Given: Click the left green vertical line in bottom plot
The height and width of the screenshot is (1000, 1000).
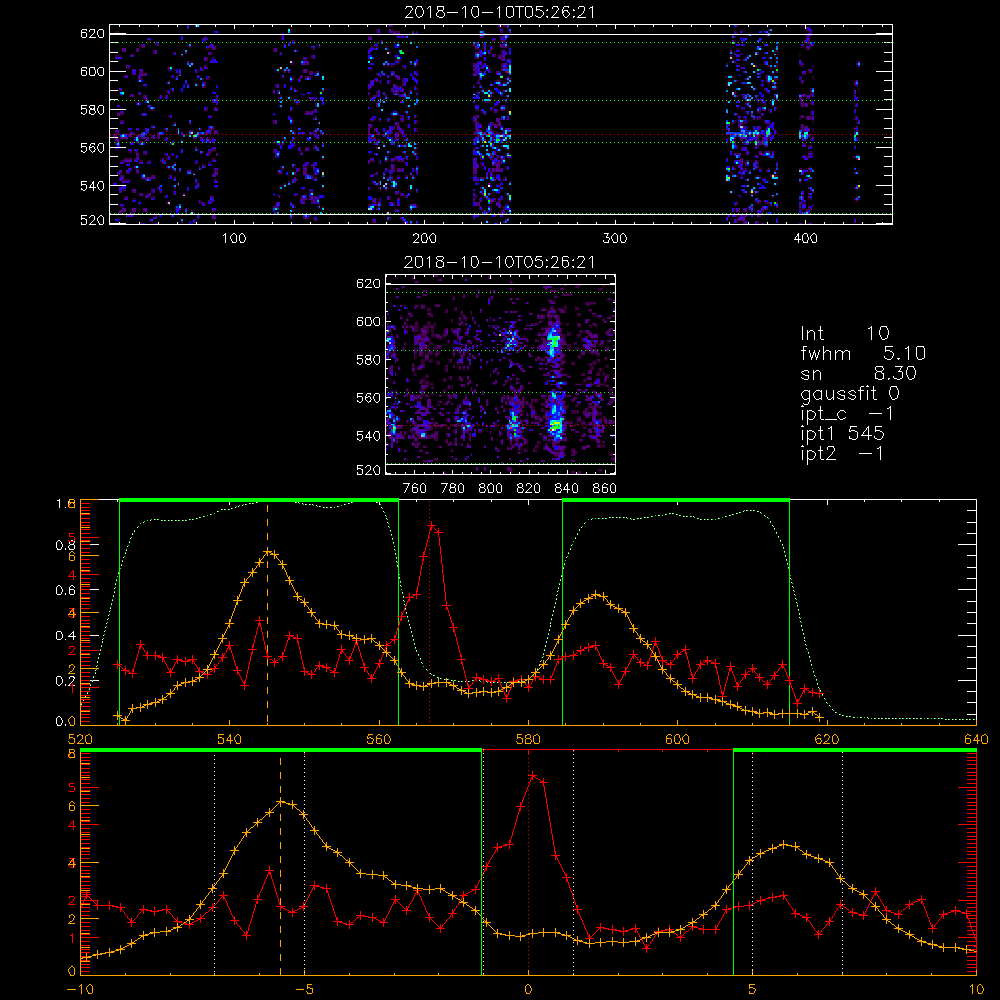Looking at the screenshot, I should coord(482,863).
